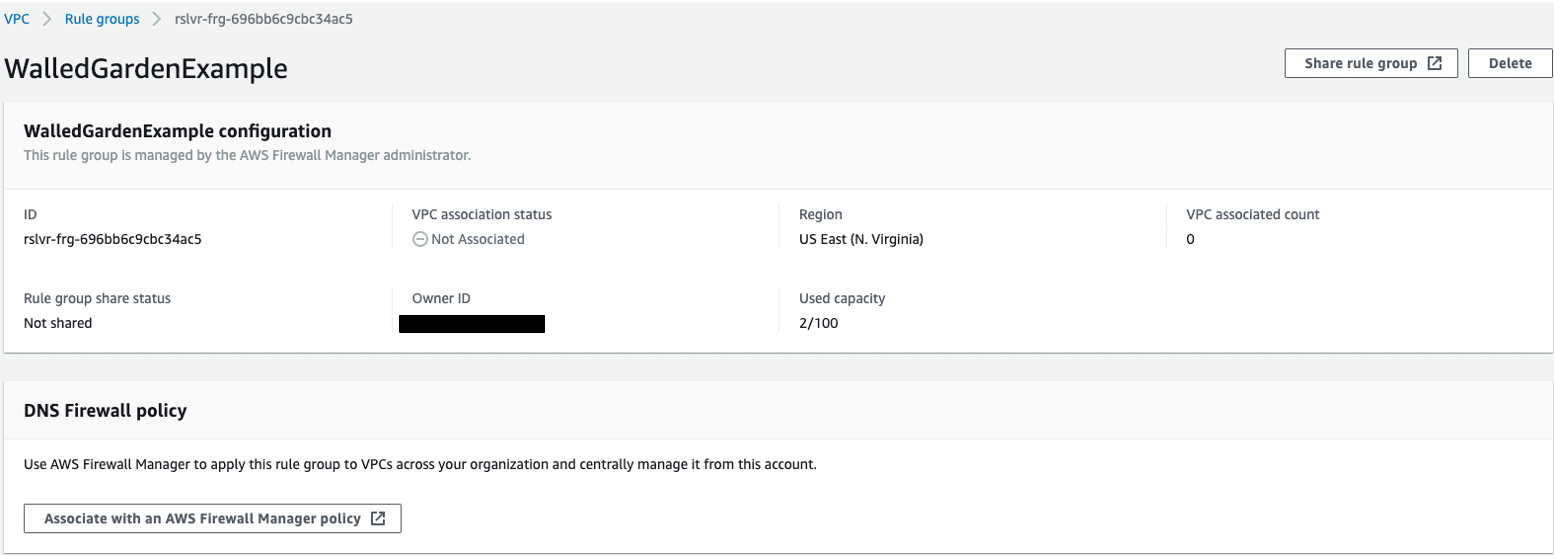Click the breadcrumb chevron after Rule groups

click(x=156, y=19)
